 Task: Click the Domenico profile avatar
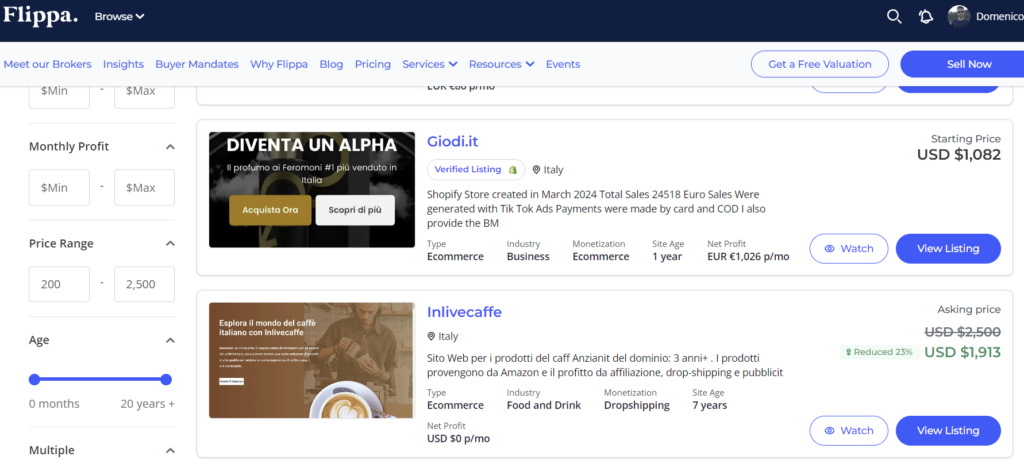(959, 16)
